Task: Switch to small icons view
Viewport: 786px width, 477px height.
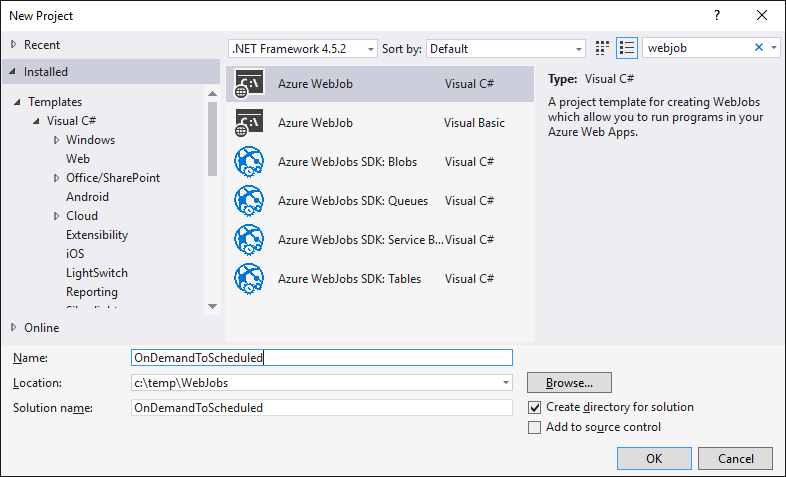Action: click(x=602, y=48)
